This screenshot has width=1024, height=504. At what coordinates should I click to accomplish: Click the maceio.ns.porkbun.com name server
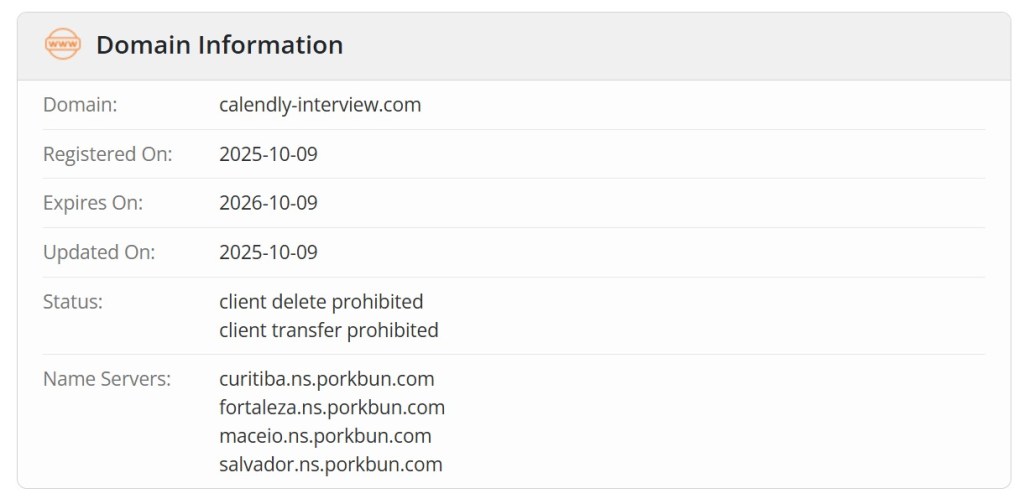pos(325,436)
